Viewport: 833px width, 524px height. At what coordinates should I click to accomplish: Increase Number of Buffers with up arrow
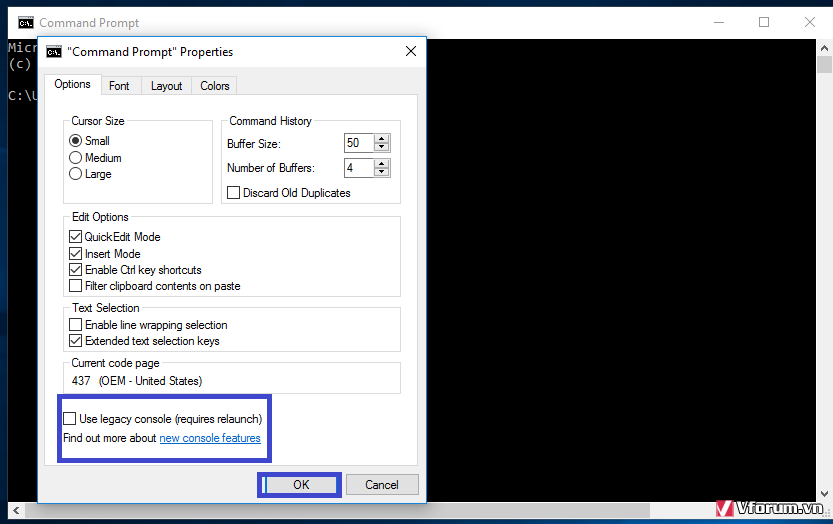pyautogui.click(x=381, y=164)
